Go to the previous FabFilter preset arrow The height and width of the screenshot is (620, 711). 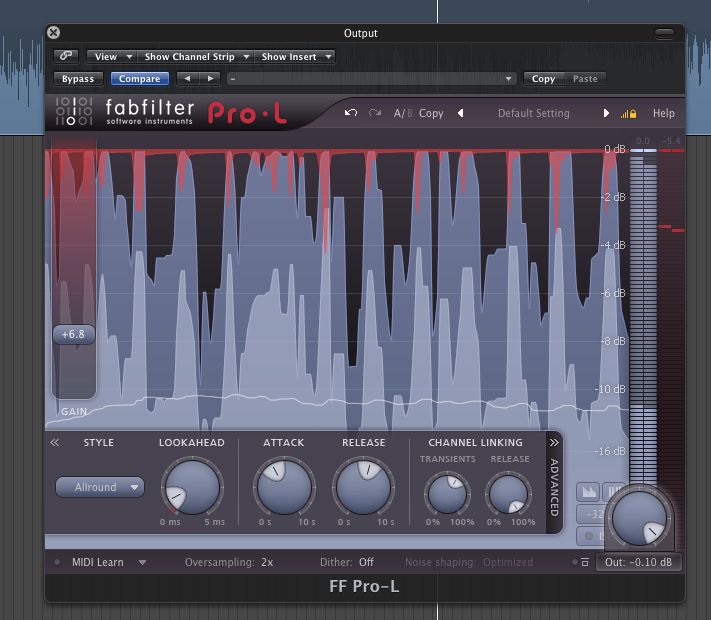click(461, 113)
